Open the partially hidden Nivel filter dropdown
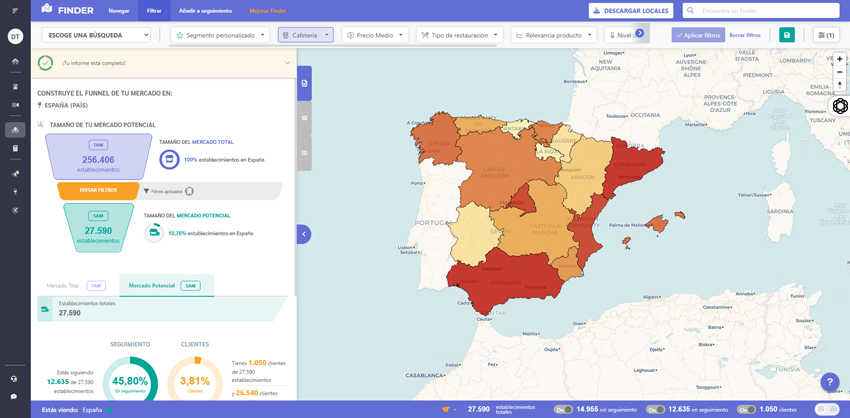This screenshot has width=850, height=418. point(620,35)
